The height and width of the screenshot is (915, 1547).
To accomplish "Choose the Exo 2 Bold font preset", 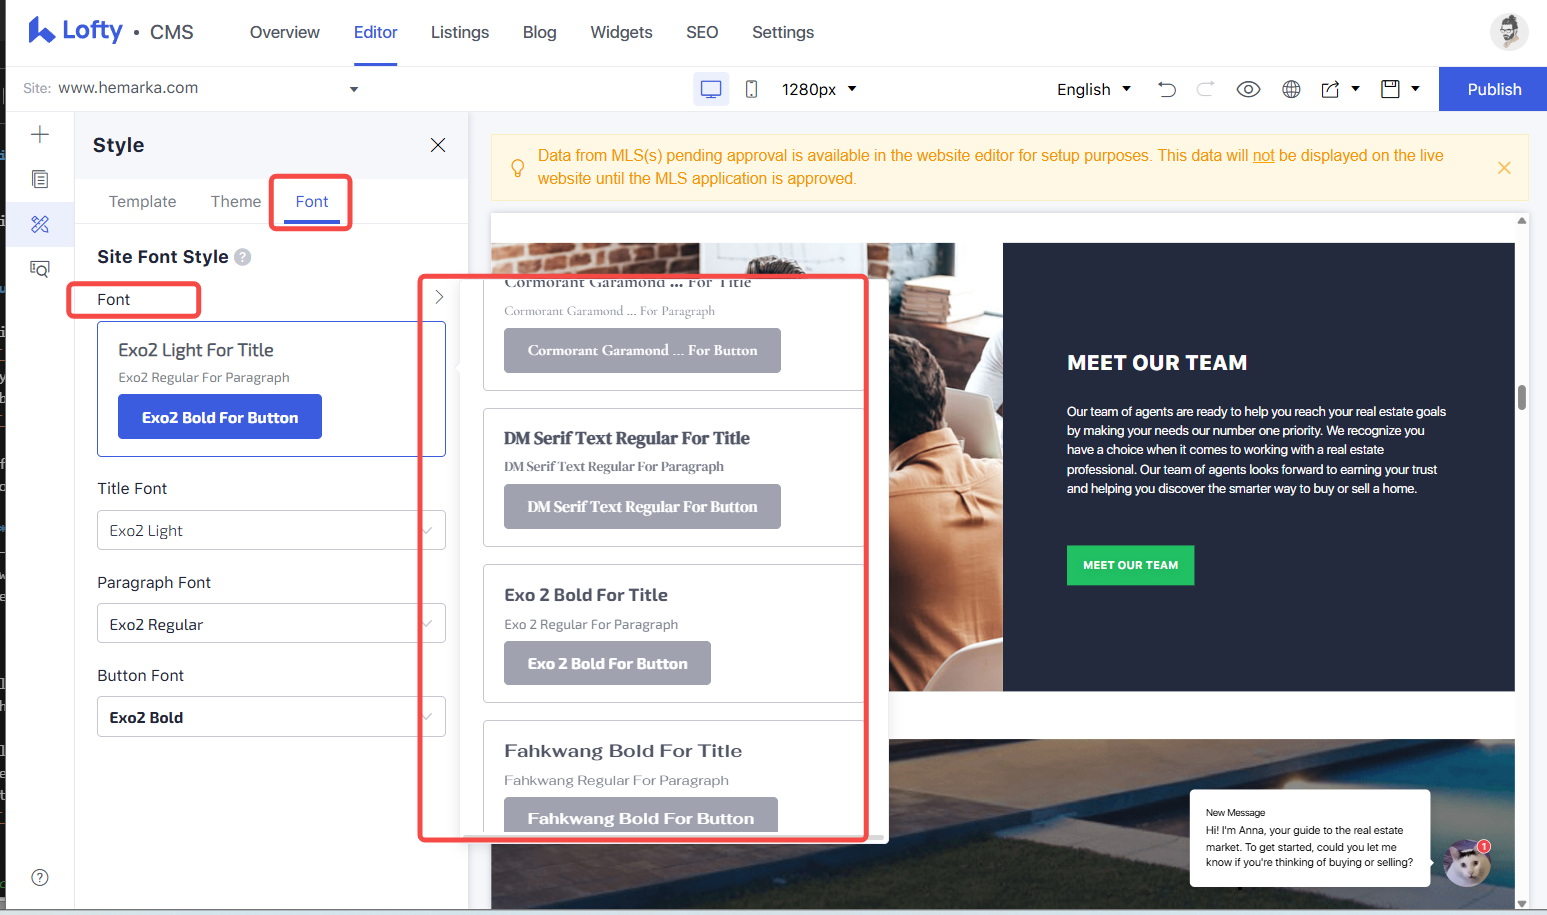I will (x=674, y=633).
